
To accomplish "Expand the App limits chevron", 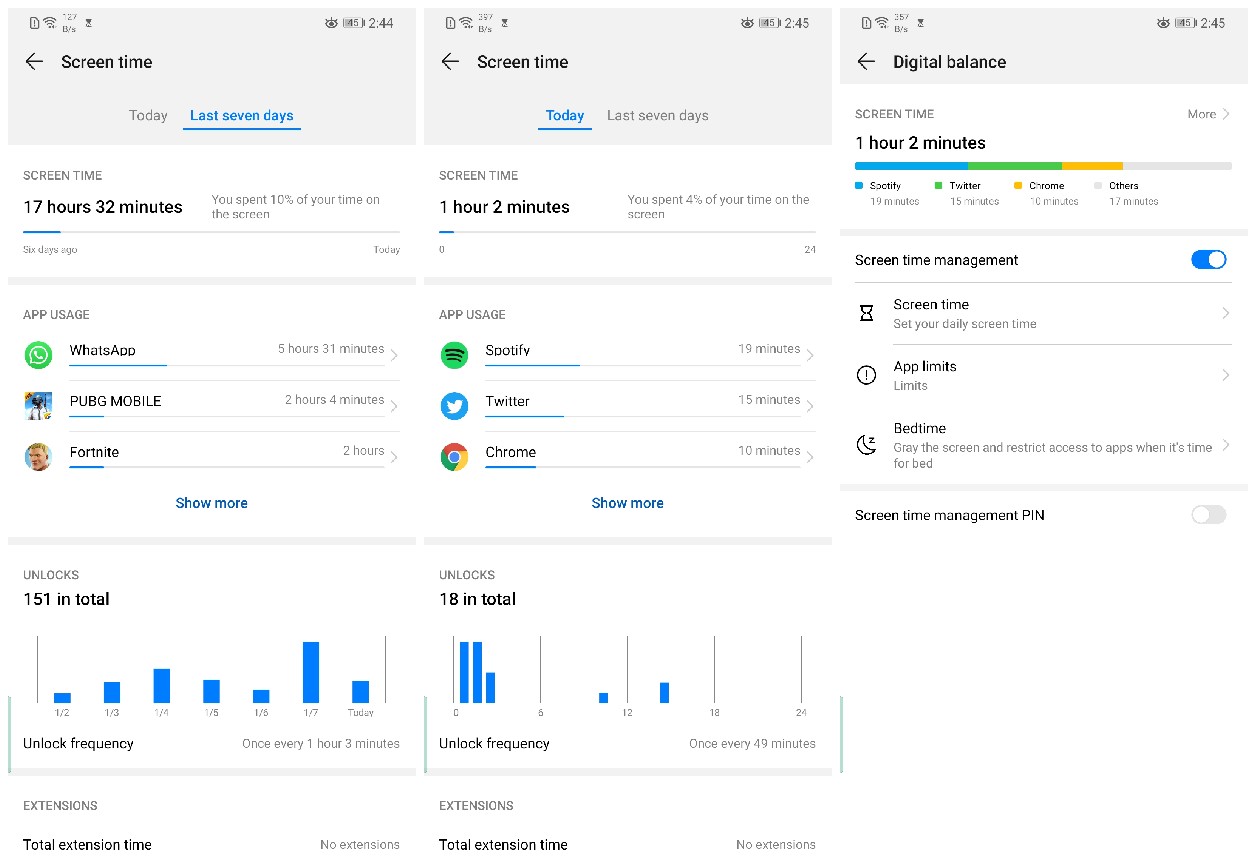I will coord(1225,375).
